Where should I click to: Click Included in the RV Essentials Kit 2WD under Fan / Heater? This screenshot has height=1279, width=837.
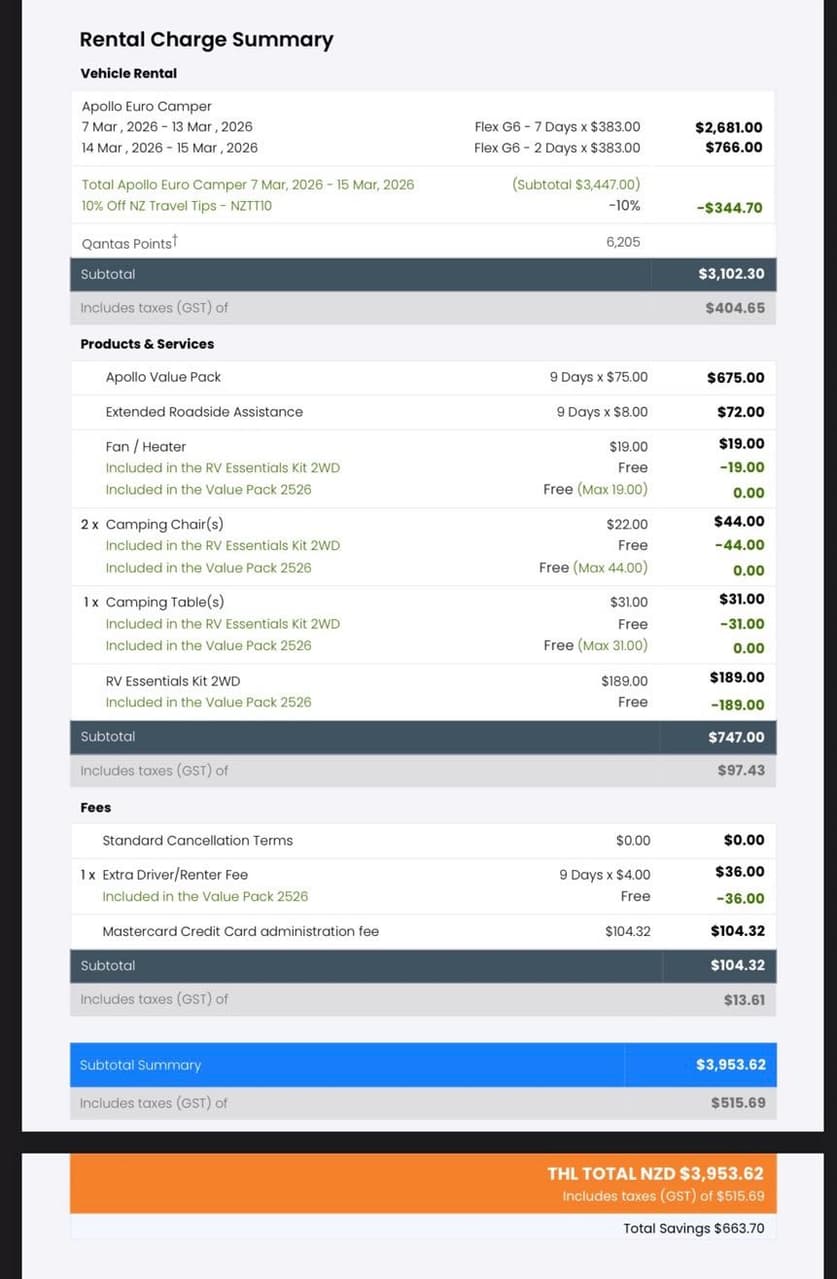(x=223, y=468)
